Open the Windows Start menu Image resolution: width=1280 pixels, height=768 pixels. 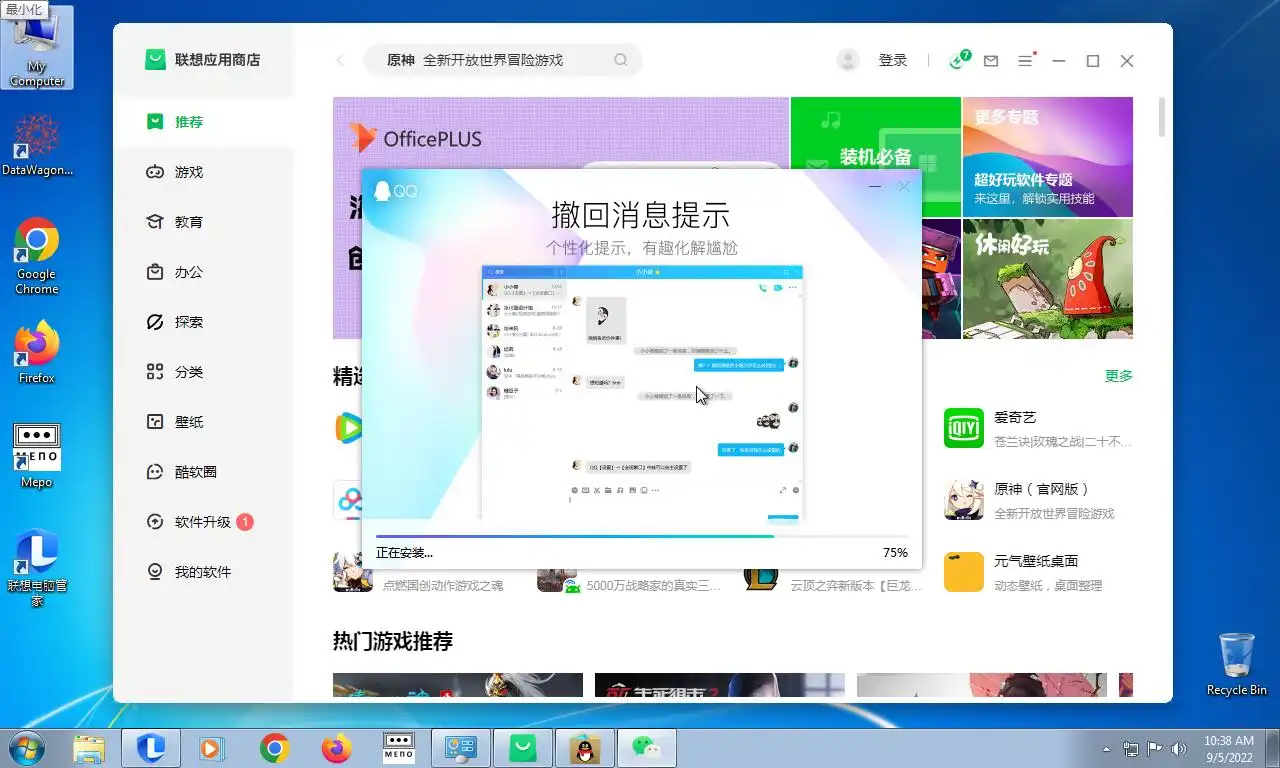tap(26, 748)
